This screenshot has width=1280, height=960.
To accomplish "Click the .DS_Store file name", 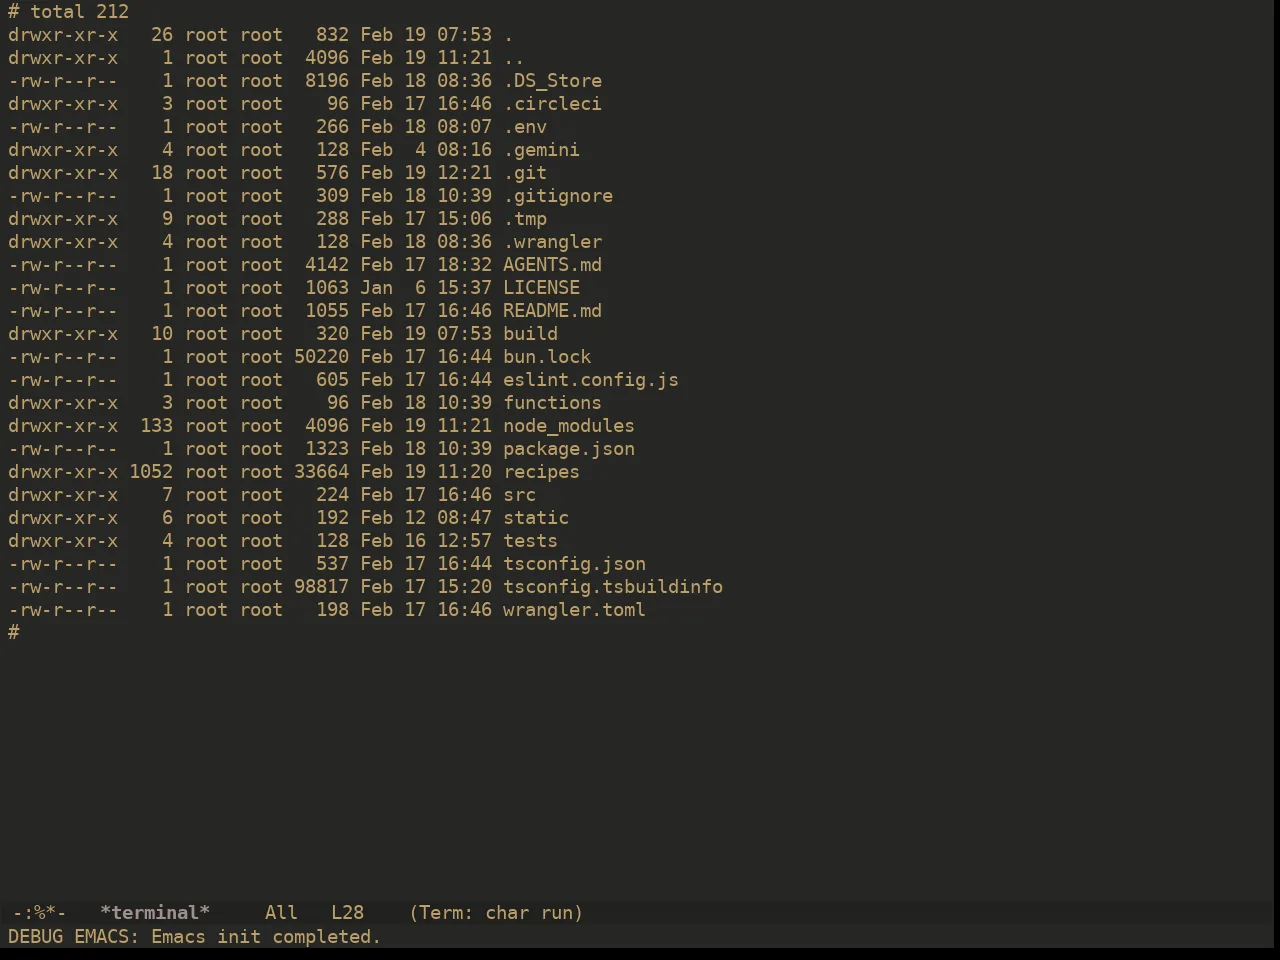I will pyautogui.click(x=552, y=81).
